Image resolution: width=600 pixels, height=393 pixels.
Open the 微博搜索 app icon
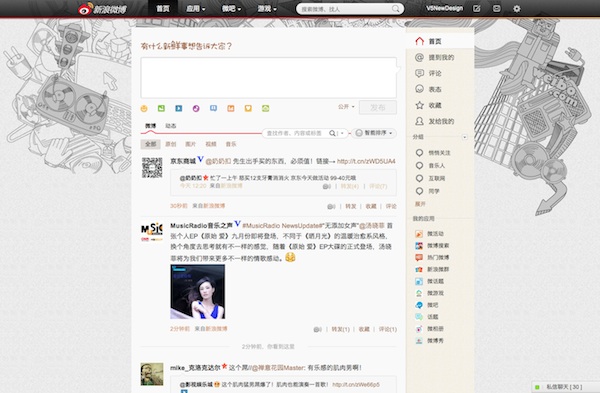click(419, 246)
